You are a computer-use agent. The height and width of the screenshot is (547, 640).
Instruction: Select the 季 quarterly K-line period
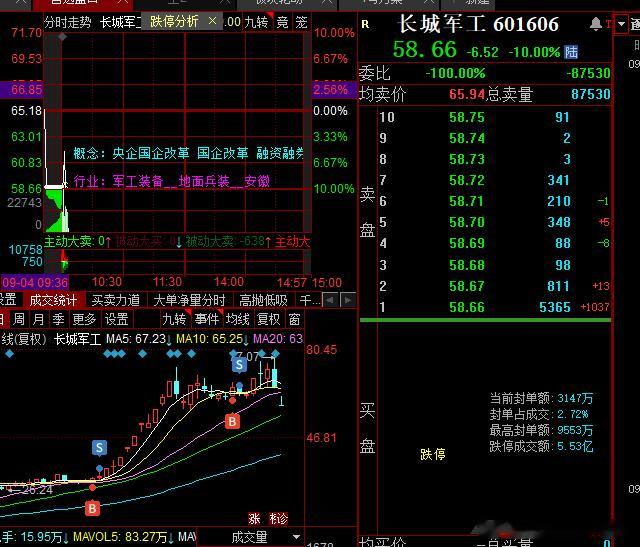[58, 319]
